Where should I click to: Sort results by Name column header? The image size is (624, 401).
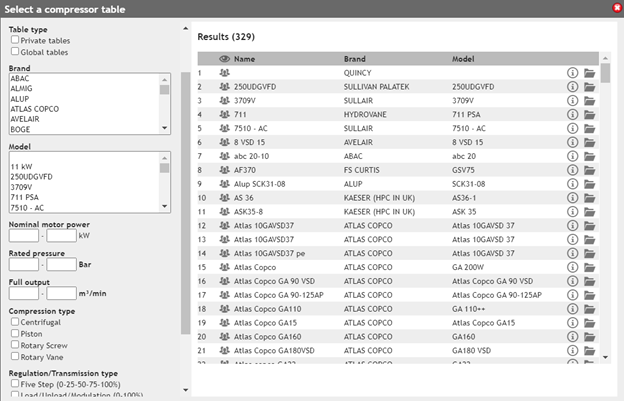click(x=244, y=59)
